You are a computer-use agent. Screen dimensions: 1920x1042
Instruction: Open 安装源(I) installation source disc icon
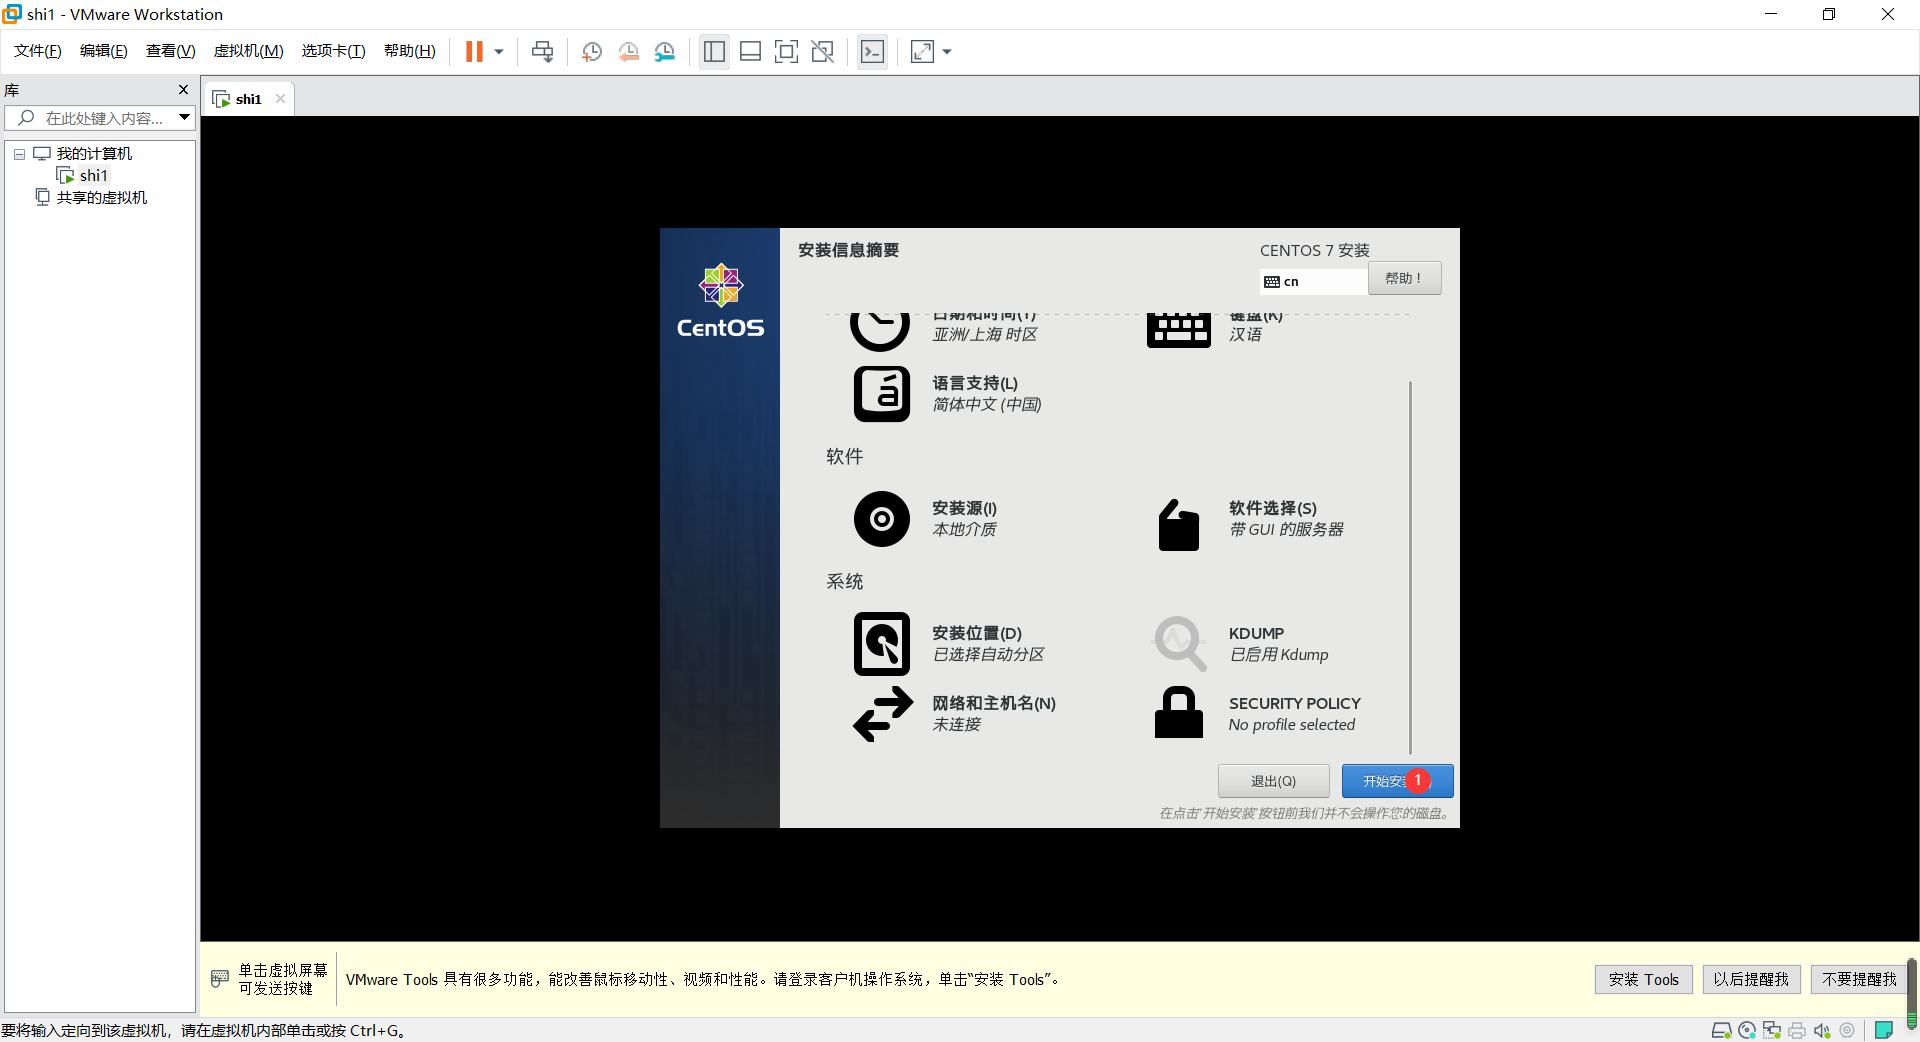(x=881, y=518)
